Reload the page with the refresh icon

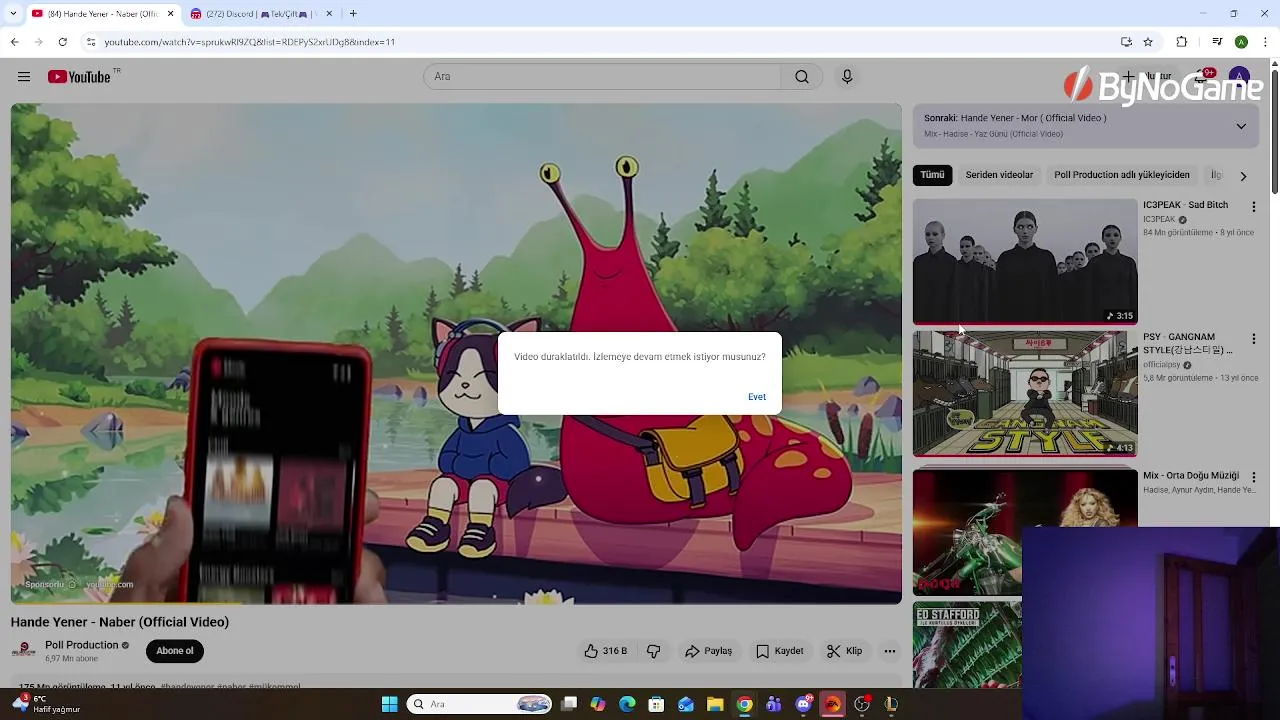(x=62, y=42)
